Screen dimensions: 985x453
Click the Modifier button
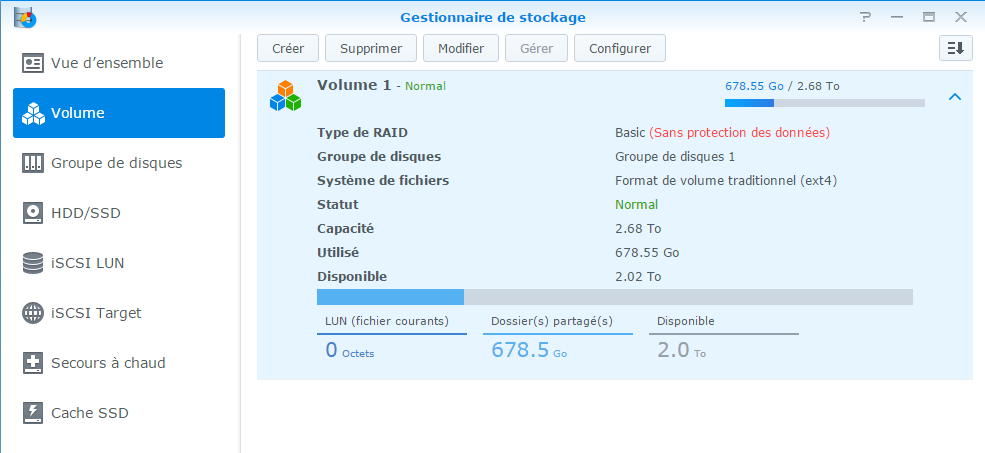(461, 48)
